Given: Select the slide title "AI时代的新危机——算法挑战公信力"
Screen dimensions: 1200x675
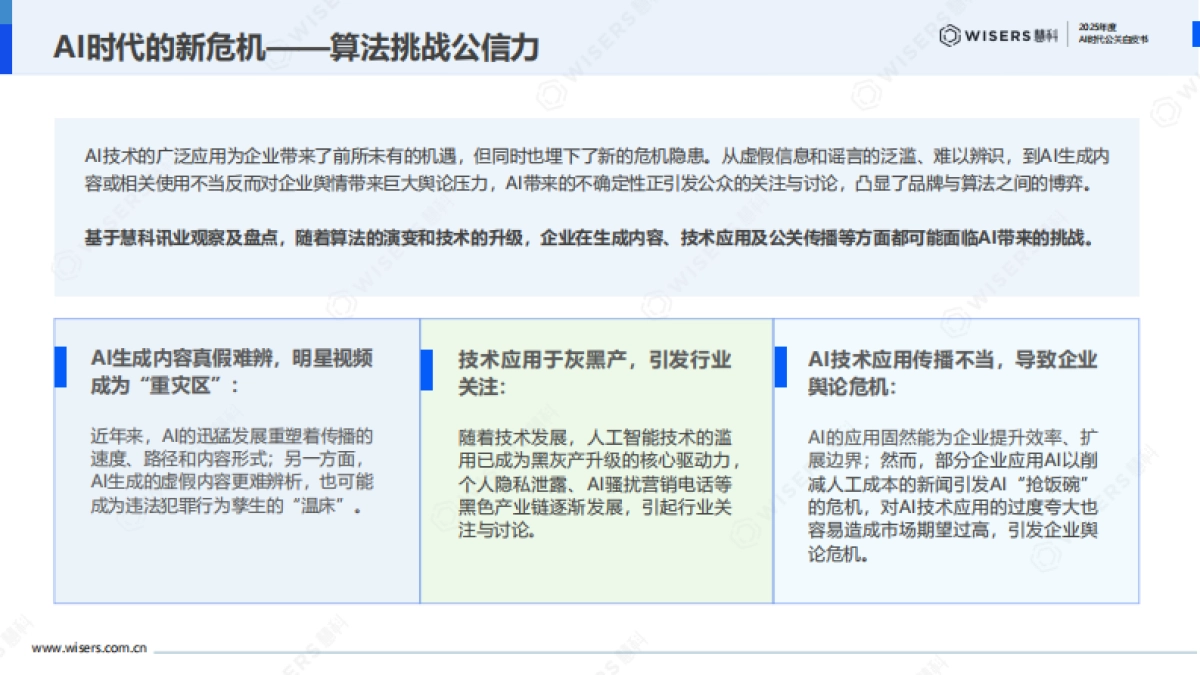Looking at the screenshot, I should 298,46.
